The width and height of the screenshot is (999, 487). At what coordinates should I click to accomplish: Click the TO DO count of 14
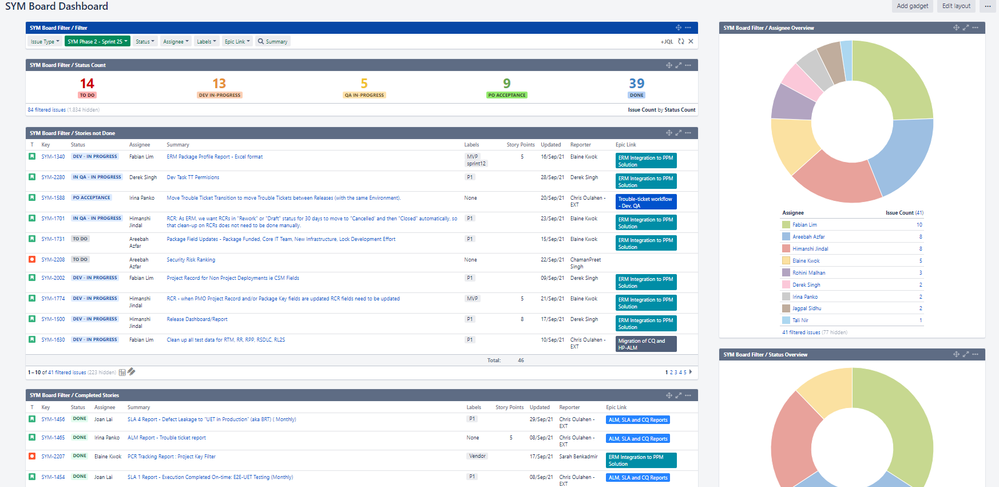[87, 84]
